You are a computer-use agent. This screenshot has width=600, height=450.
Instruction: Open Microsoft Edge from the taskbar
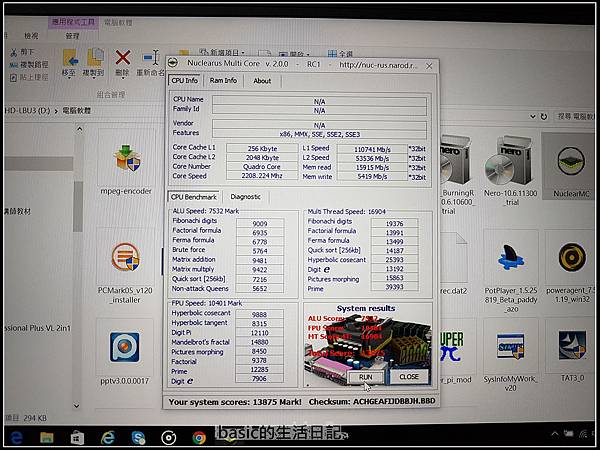pyautogui.click(x=16, y=437)
